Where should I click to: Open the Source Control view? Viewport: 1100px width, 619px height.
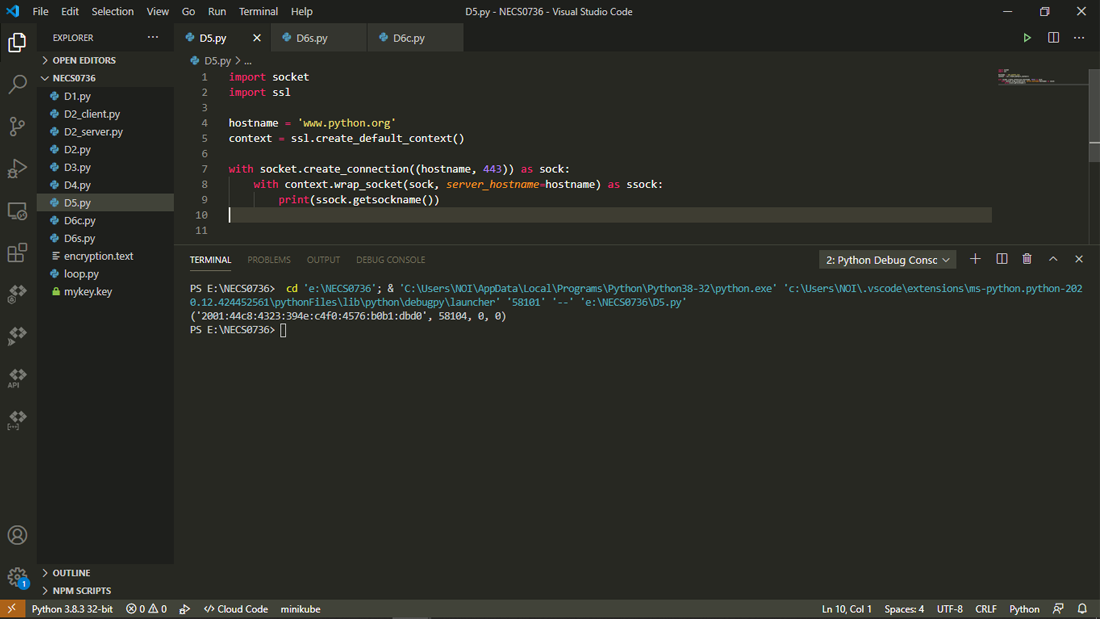17,126
